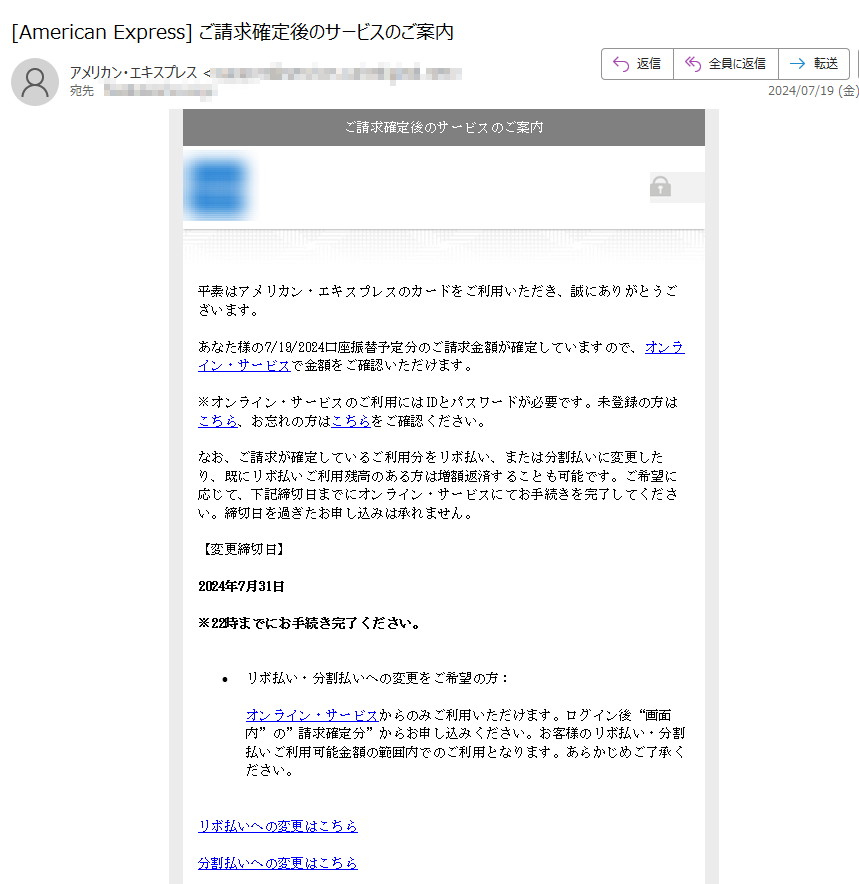Open the sender's profile avatar icon

pyautogui.click(x=35, y=82)
